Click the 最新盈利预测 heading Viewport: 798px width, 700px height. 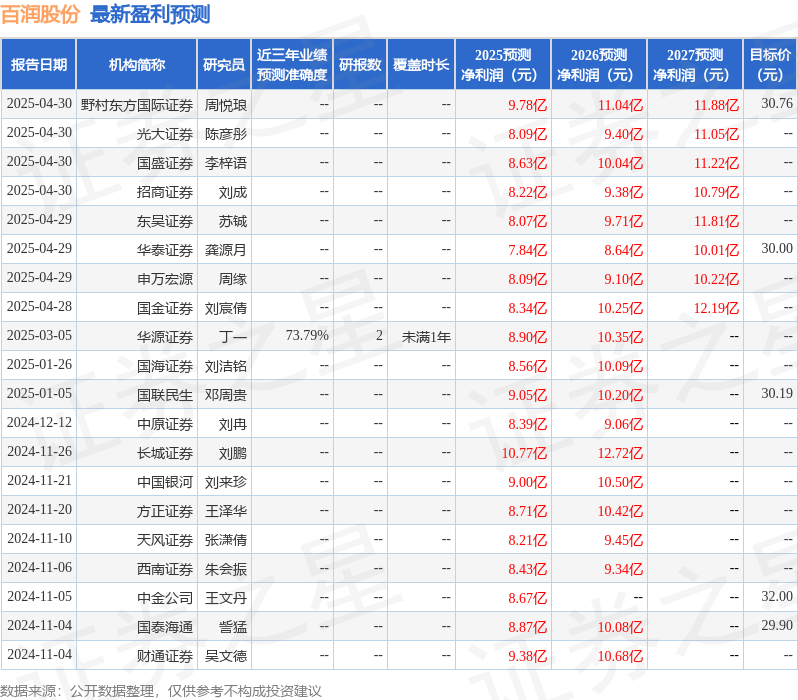(150, 14)
